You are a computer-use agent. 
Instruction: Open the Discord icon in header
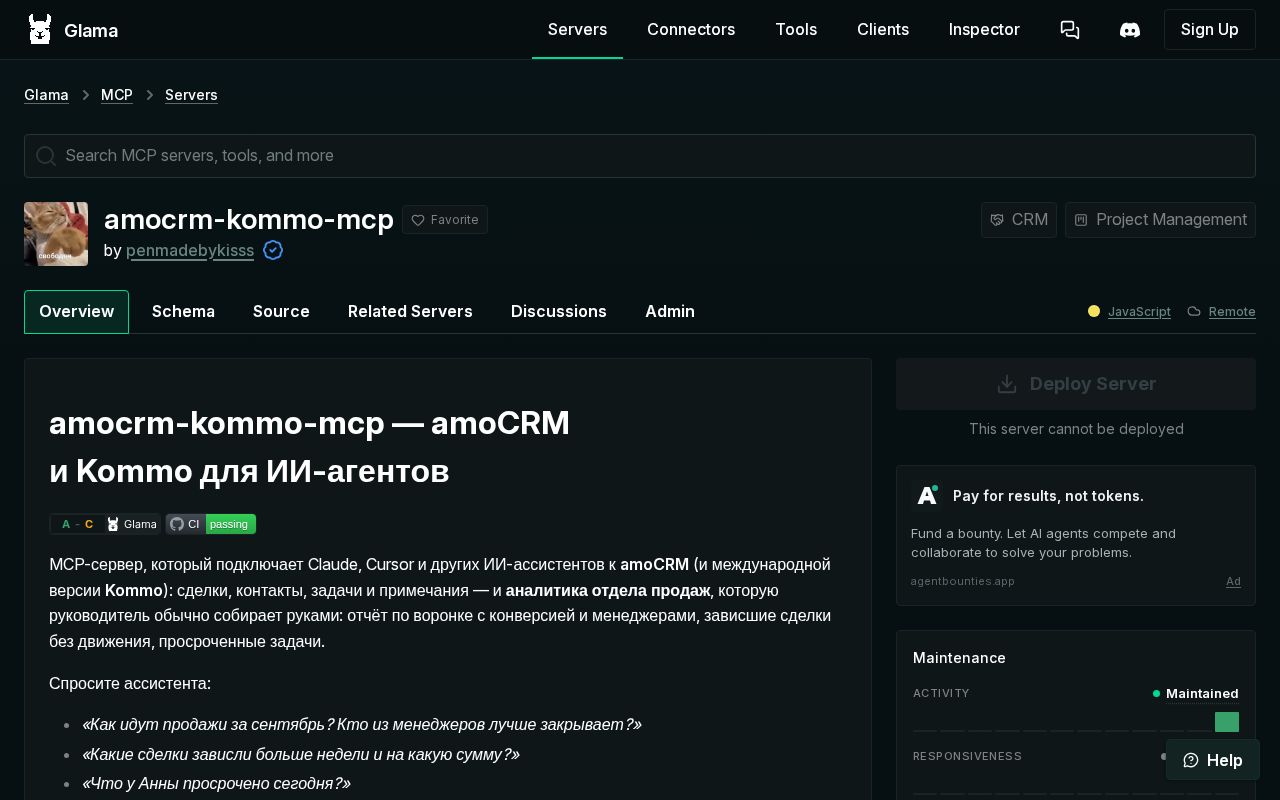pos(1130,30)
